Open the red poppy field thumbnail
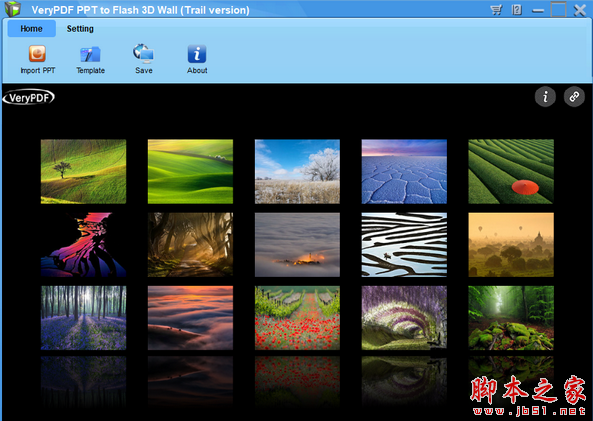This screenshot has height=421, width=593. point(297,318)
